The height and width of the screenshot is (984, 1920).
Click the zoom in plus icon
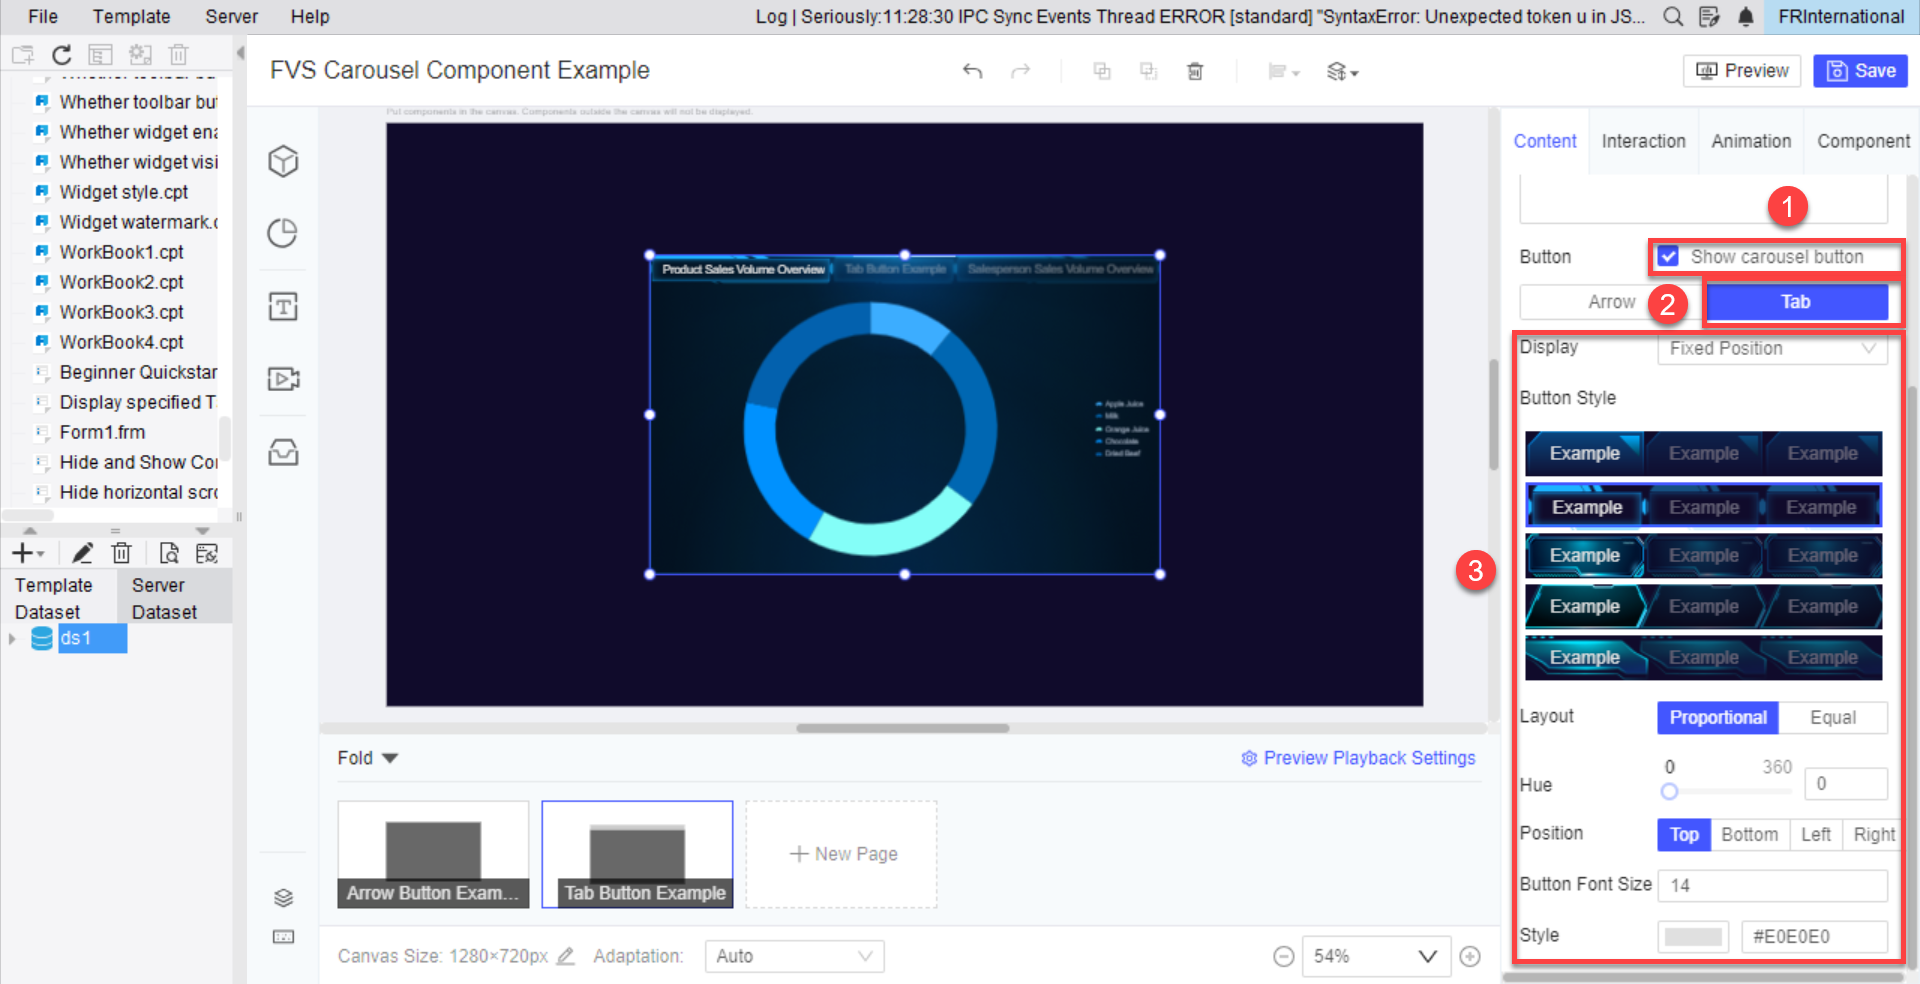1470,957
